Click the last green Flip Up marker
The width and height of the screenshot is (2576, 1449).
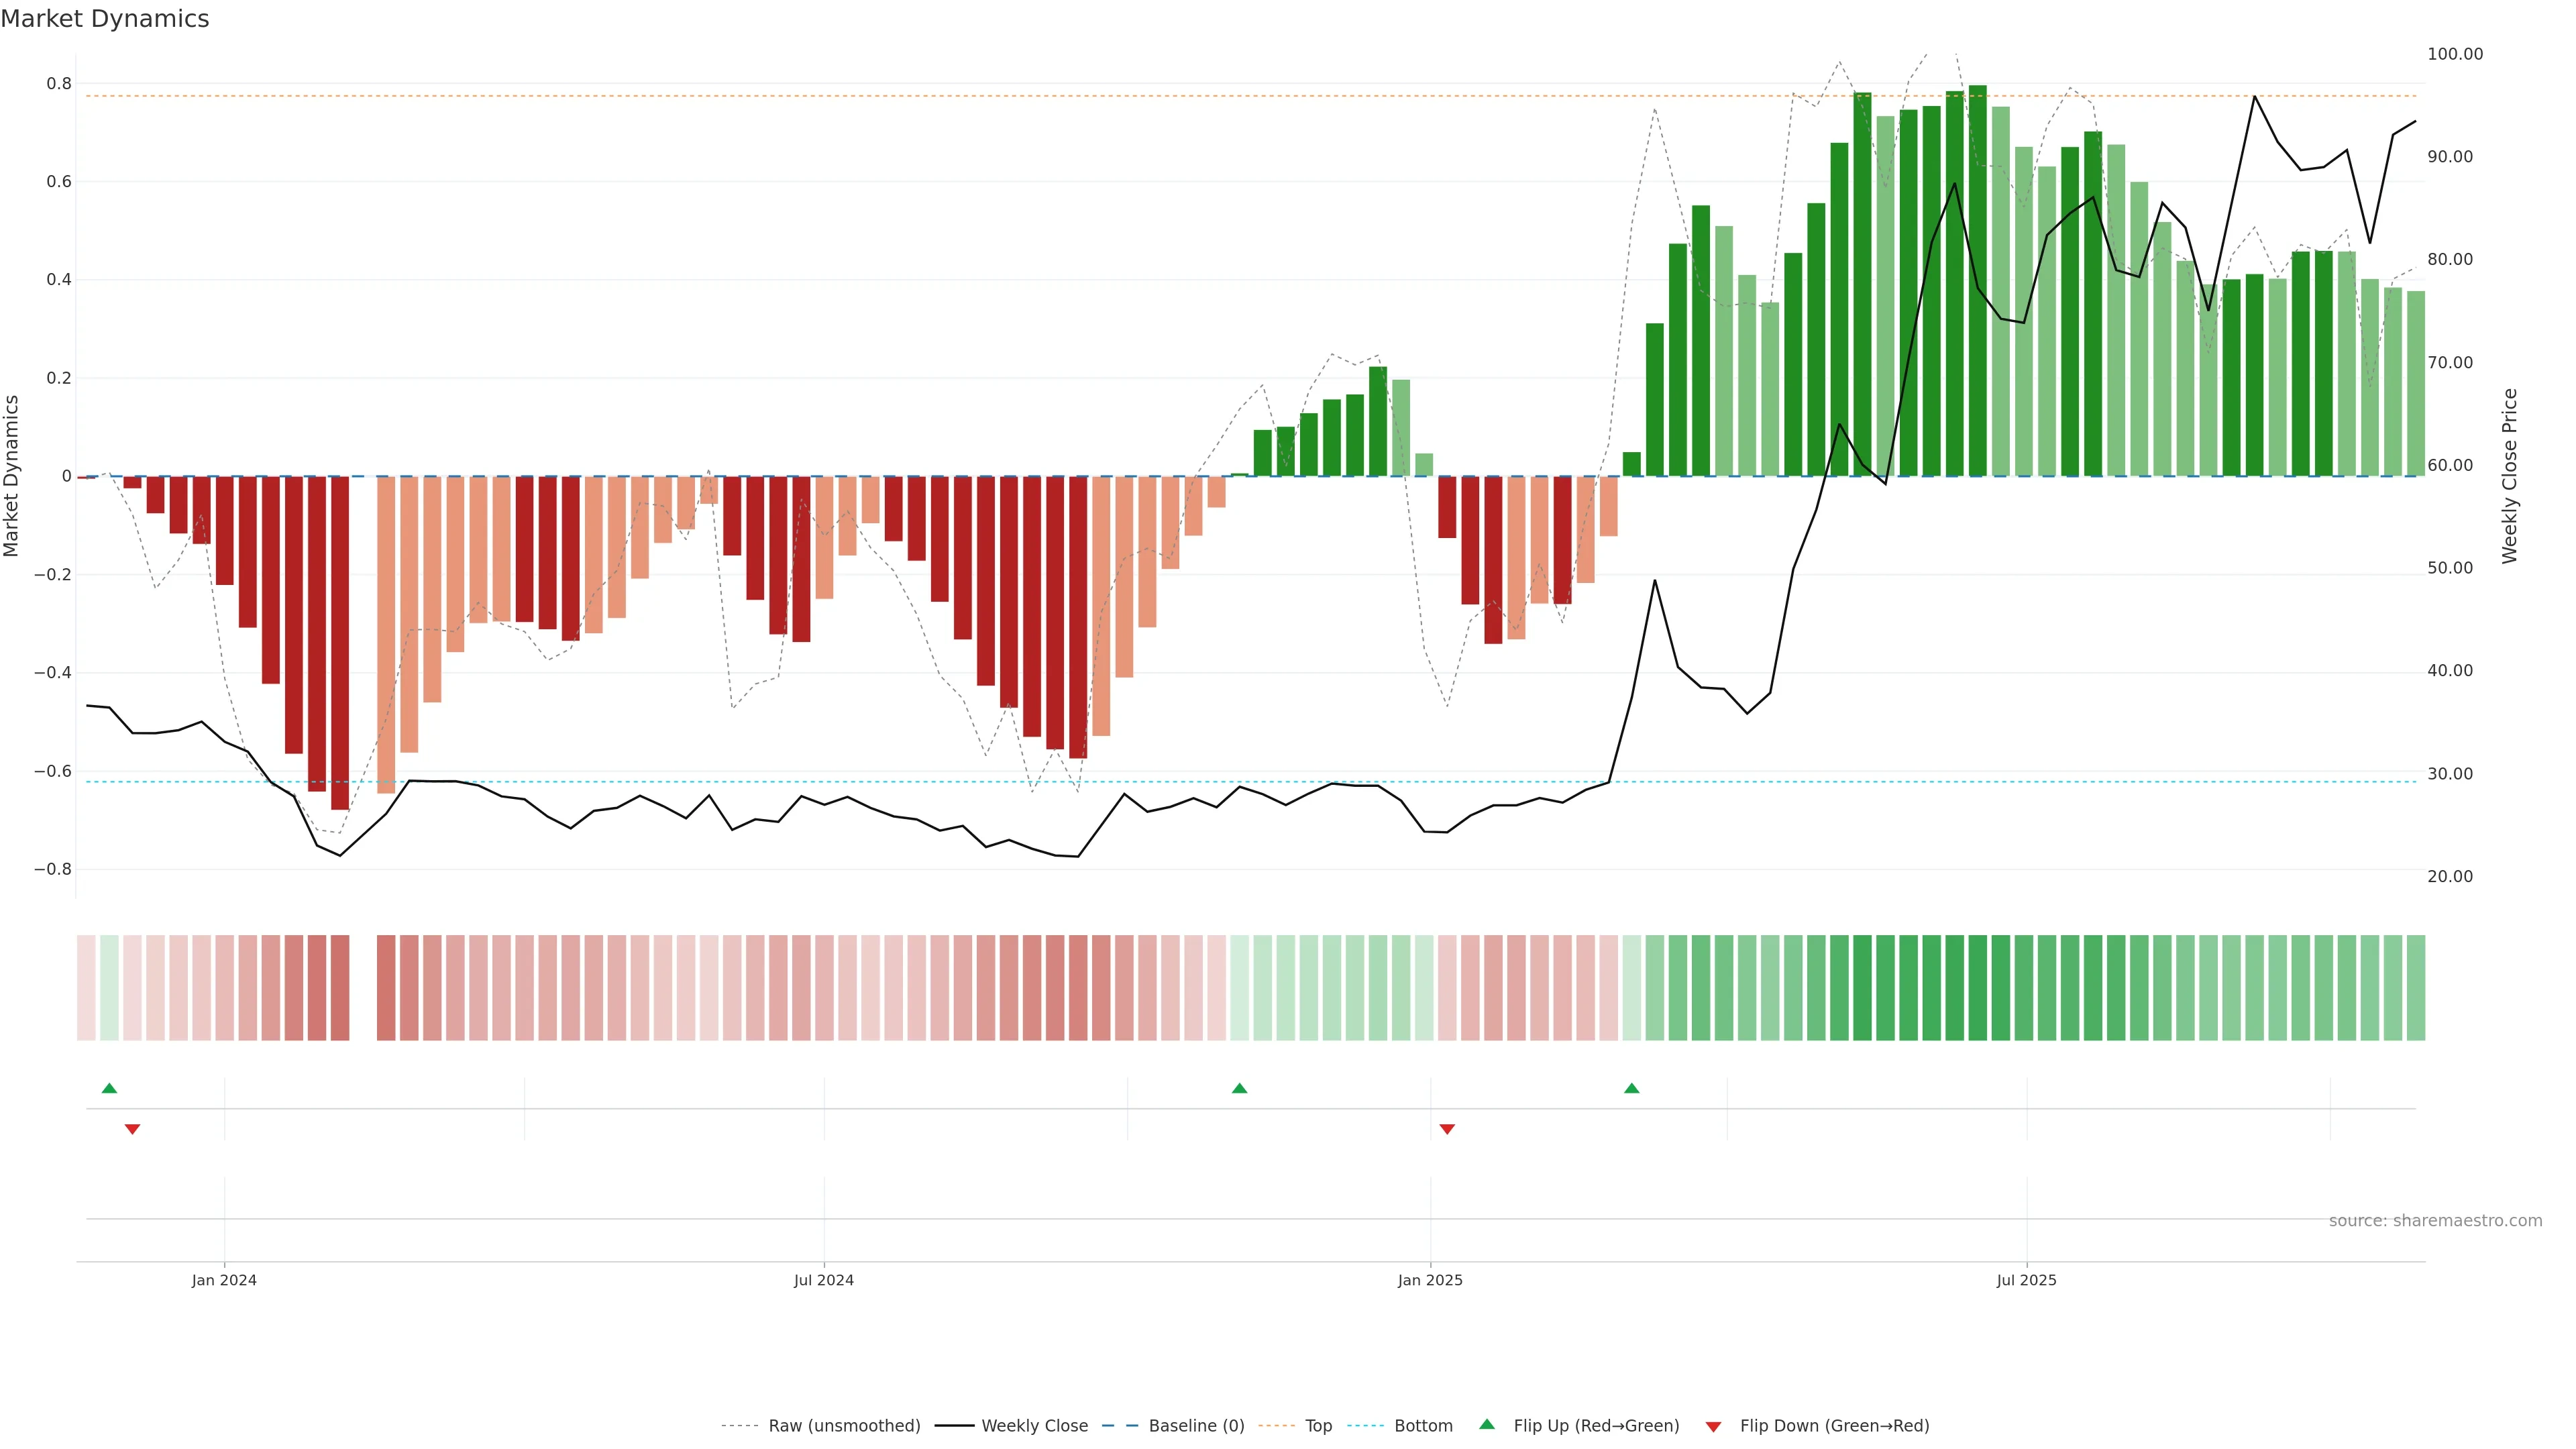(x=1632, y=1088)
